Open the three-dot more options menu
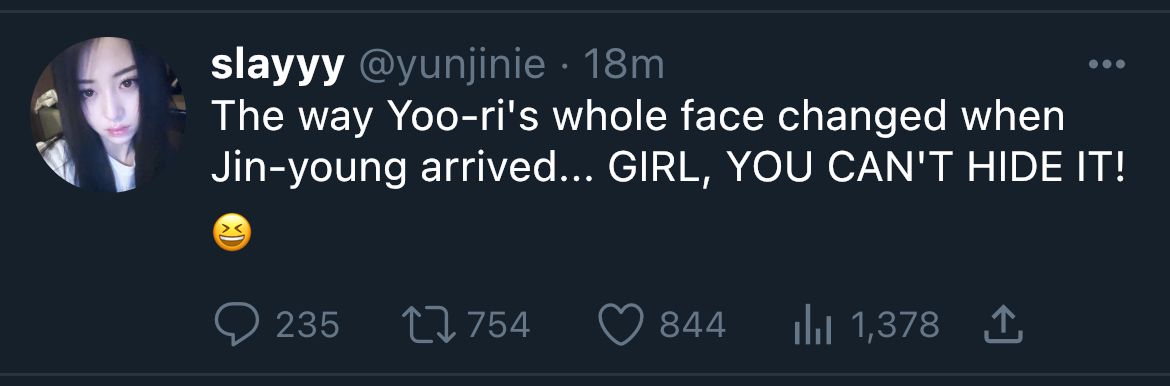The image size is (1170, 386). tap(1107, 65)
